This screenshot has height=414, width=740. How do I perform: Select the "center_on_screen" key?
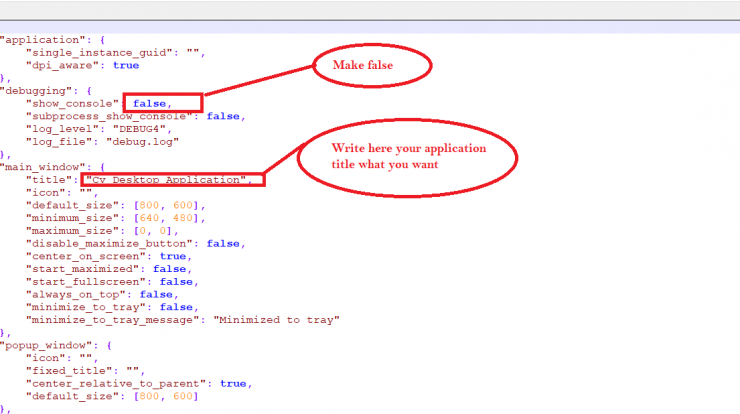pyautogui.click(x=86, y=257)
